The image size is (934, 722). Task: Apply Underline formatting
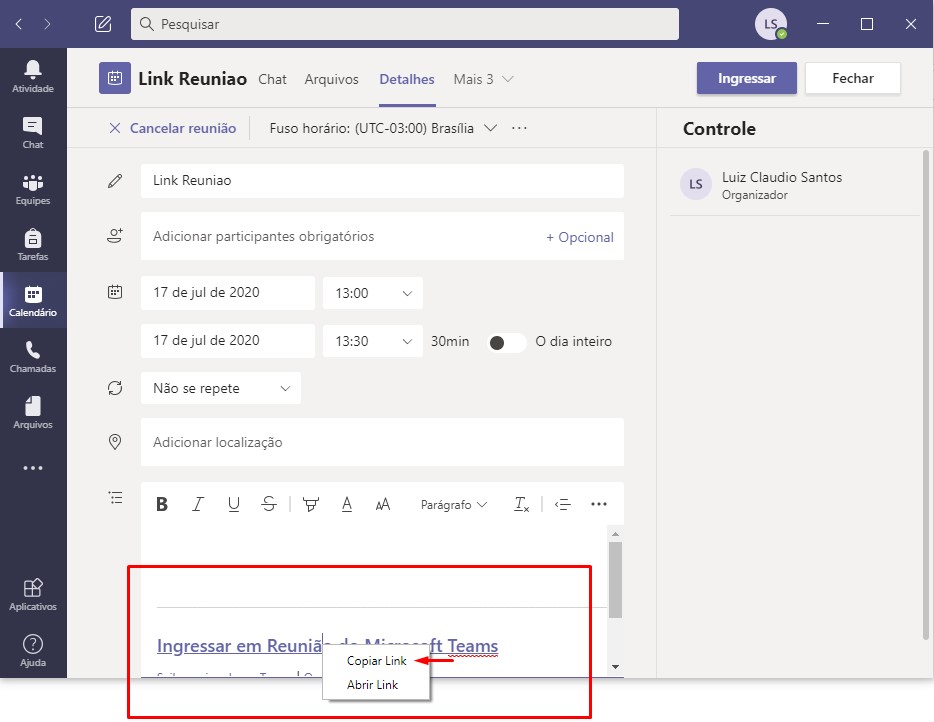234,505
